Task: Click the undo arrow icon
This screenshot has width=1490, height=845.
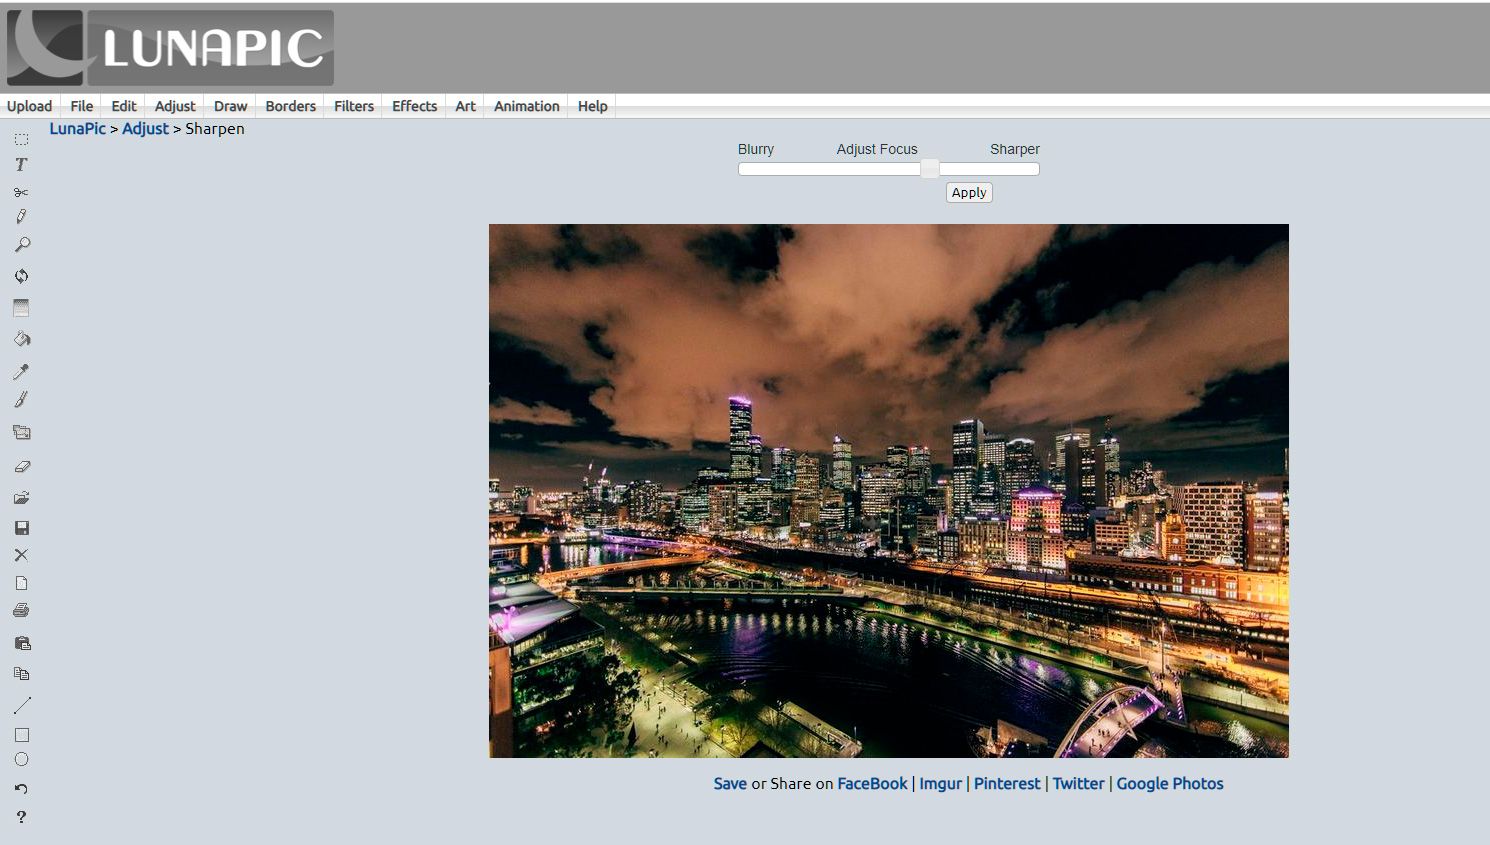Action: pos(21,788)
